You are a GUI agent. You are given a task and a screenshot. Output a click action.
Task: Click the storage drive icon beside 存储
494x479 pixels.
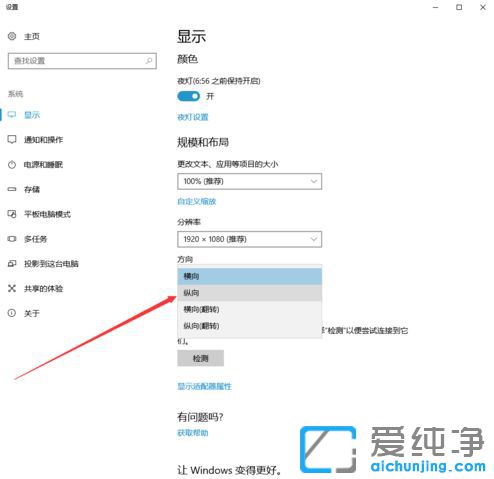tap(12, 189)
